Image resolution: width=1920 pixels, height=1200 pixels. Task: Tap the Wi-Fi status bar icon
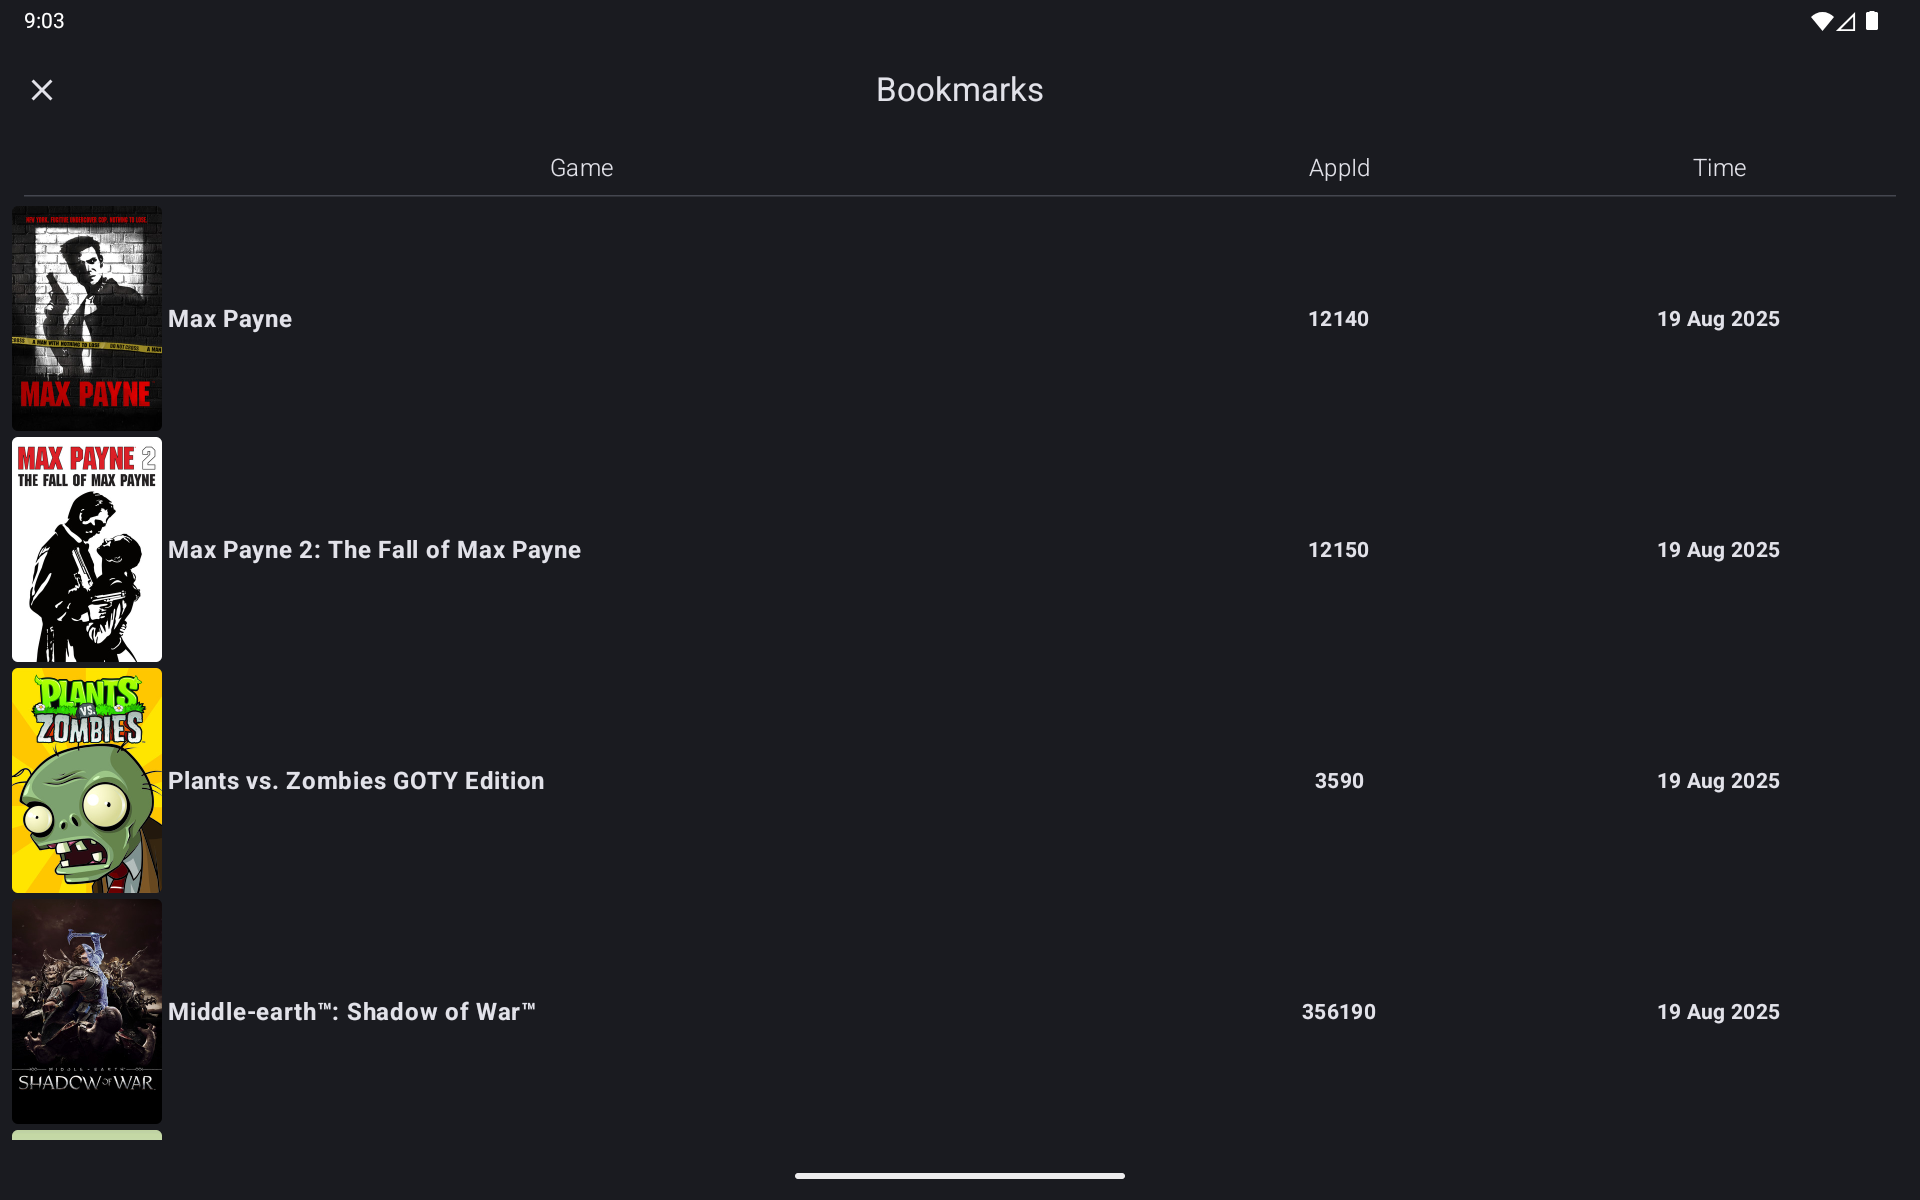(x=1821, y=21)
